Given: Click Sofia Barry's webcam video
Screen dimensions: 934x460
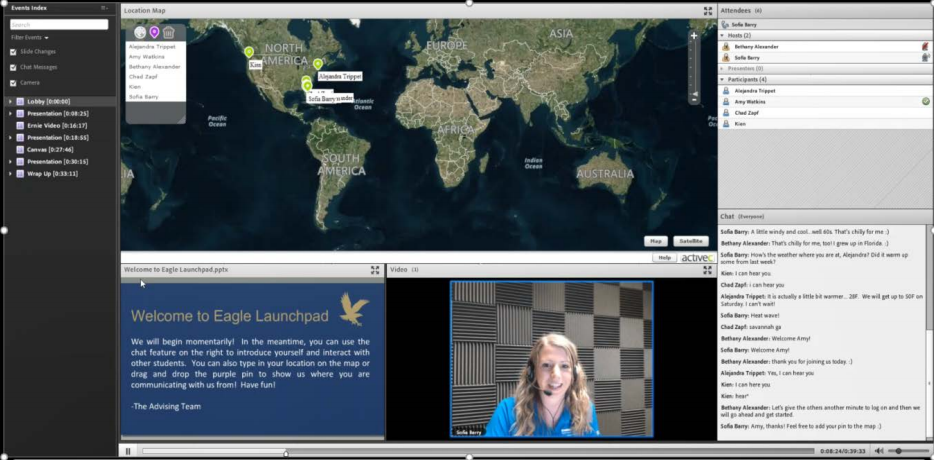Looking at the screenshot, I should point(552,359).
